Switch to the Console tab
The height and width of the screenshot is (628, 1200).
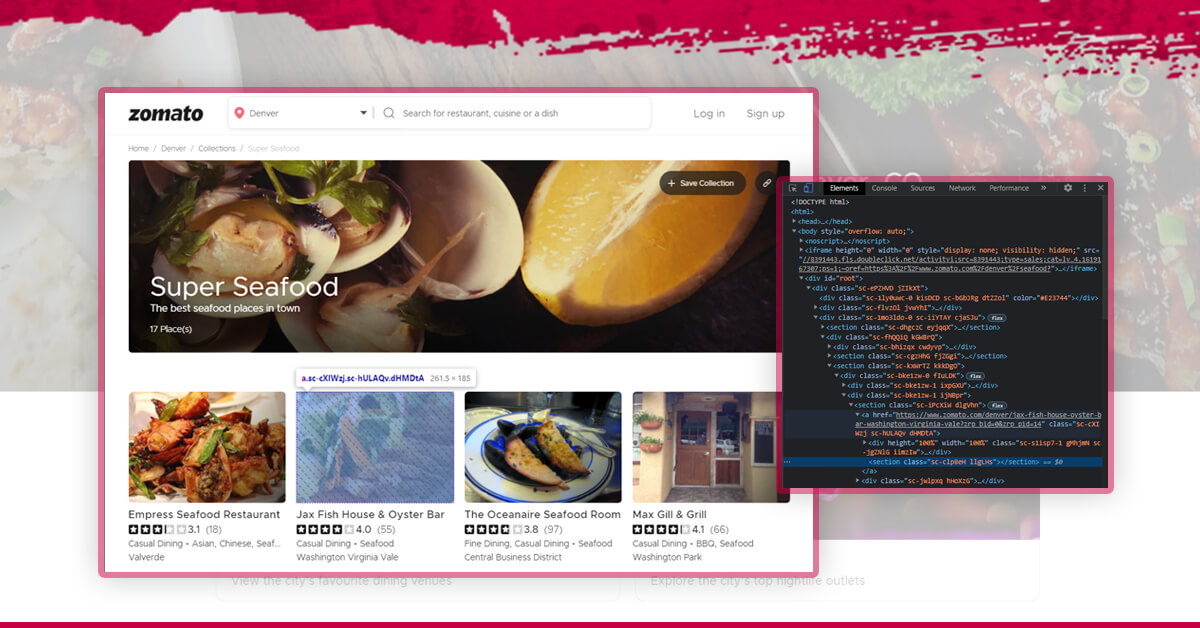(884, 188)
